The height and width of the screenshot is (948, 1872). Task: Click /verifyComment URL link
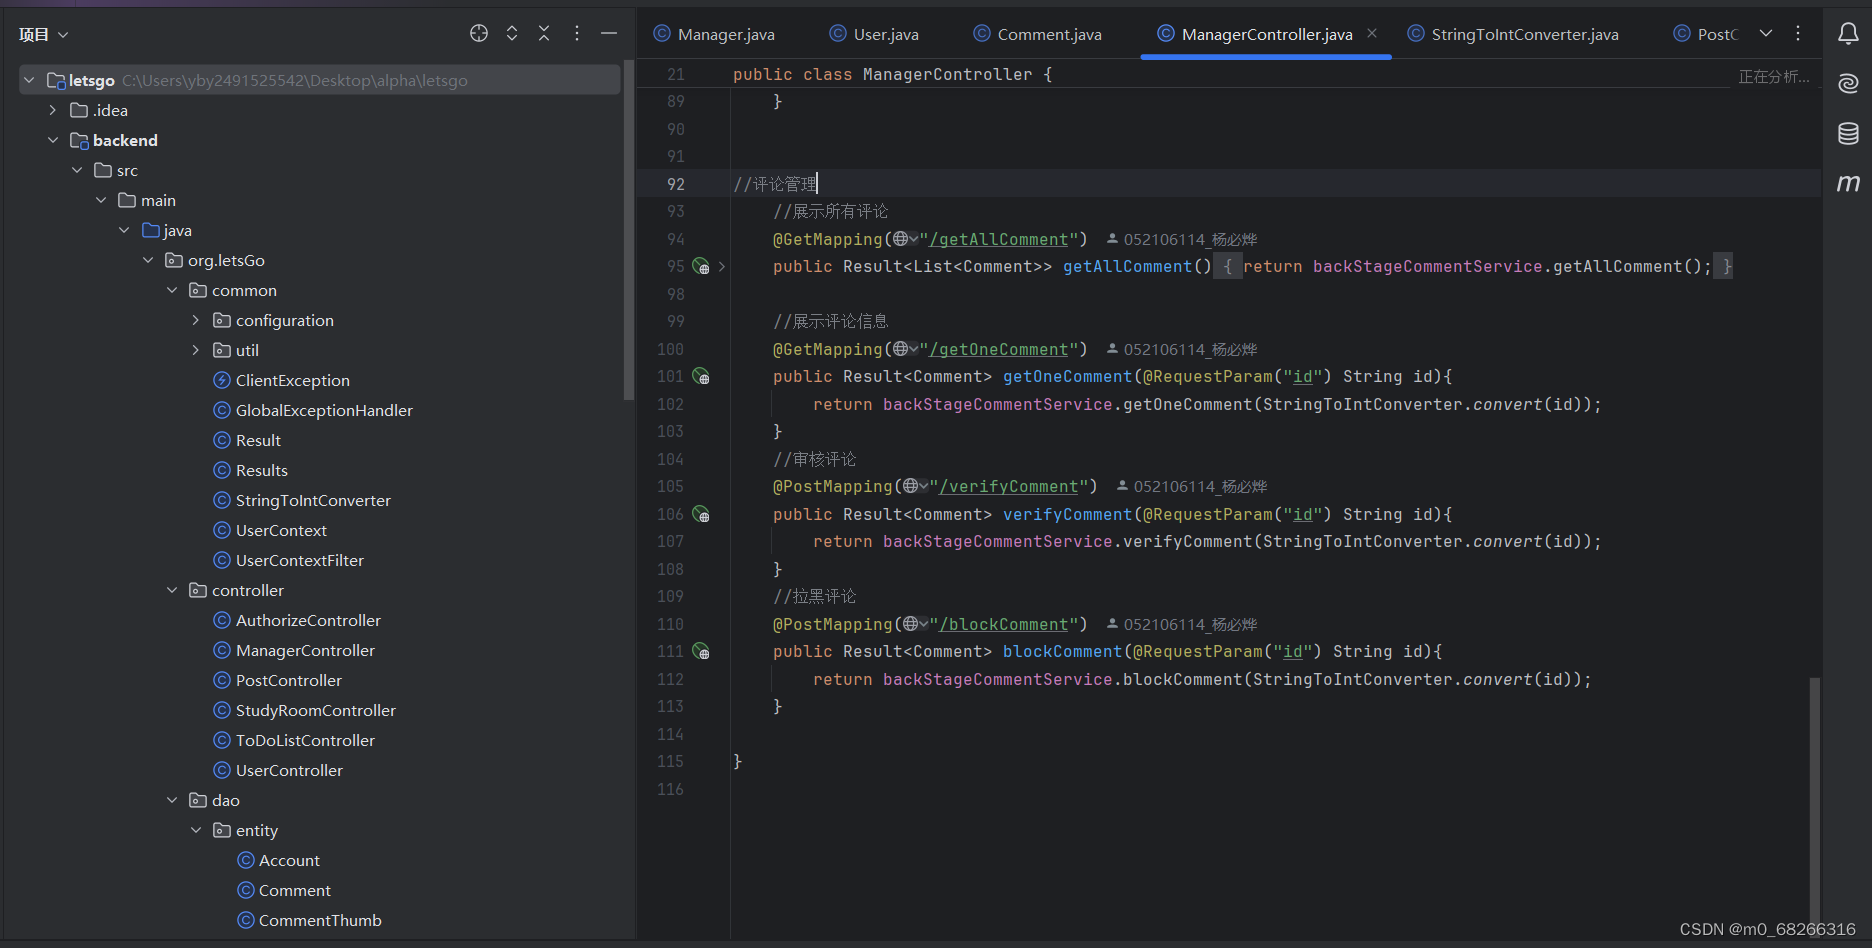[x=1009, y=486]
